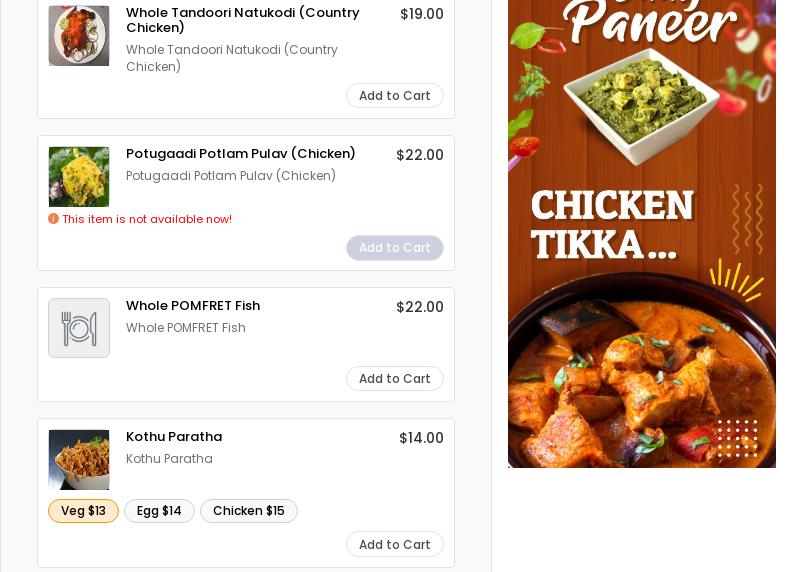Click the $22.00 price of POMFRET Fish
The height and width of the screenshot is (572, 792).
(420, 307)
